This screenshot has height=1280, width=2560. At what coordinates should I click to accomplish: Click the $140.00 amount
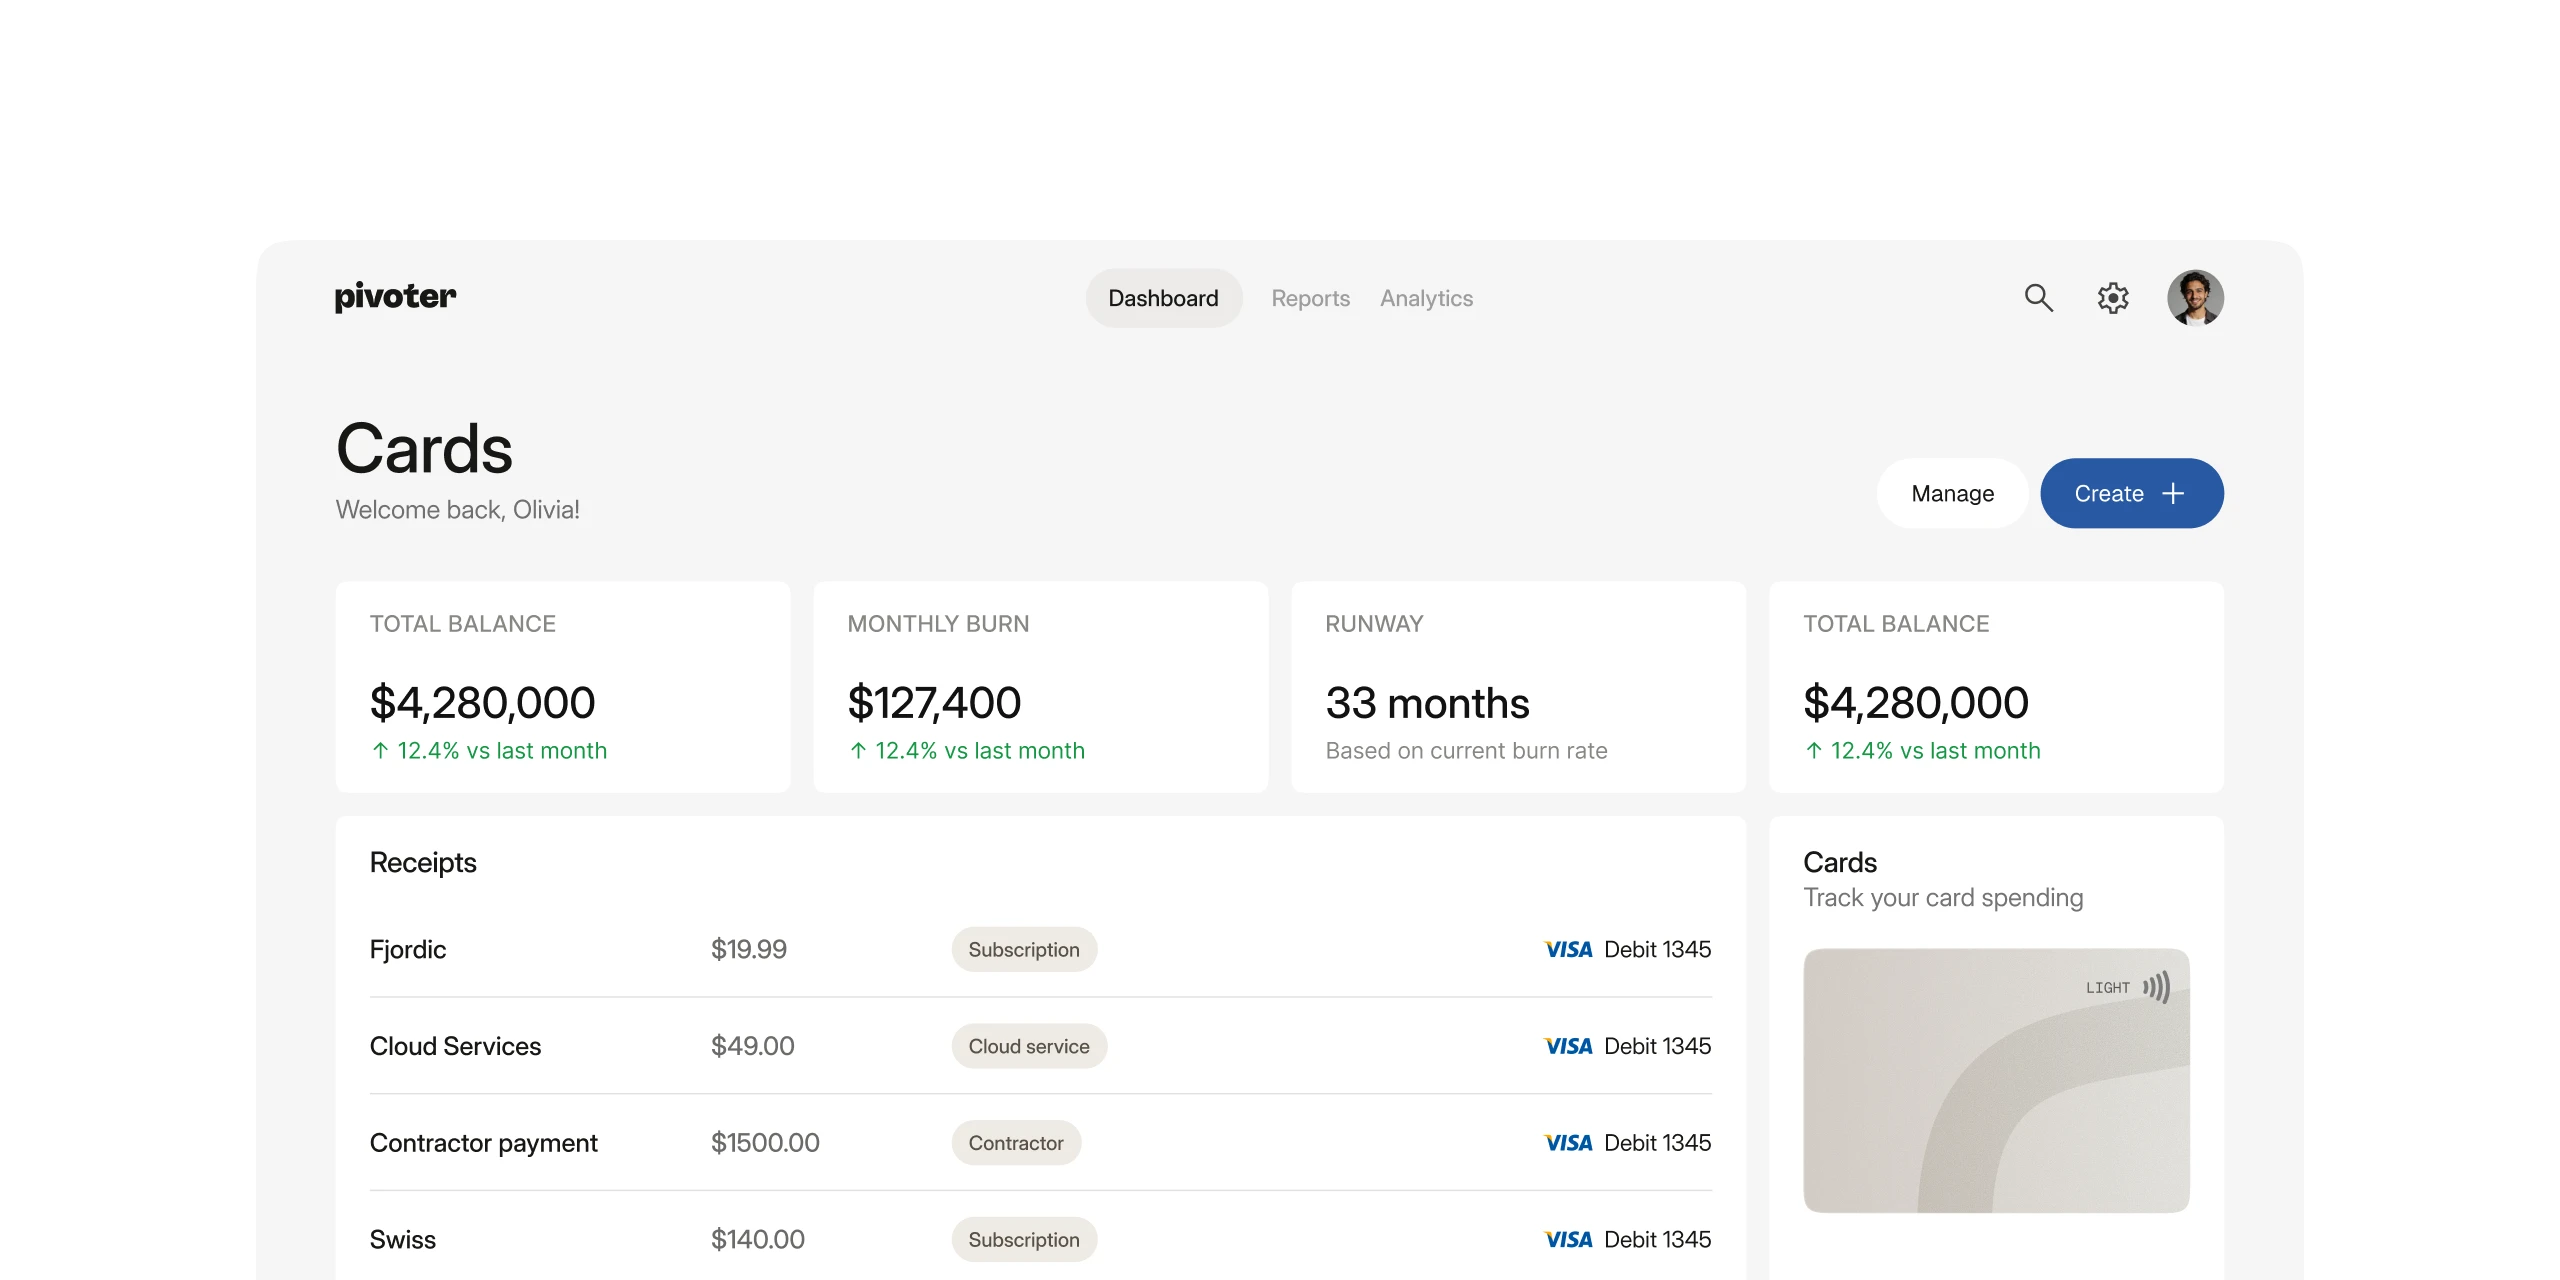(758, 1240)
